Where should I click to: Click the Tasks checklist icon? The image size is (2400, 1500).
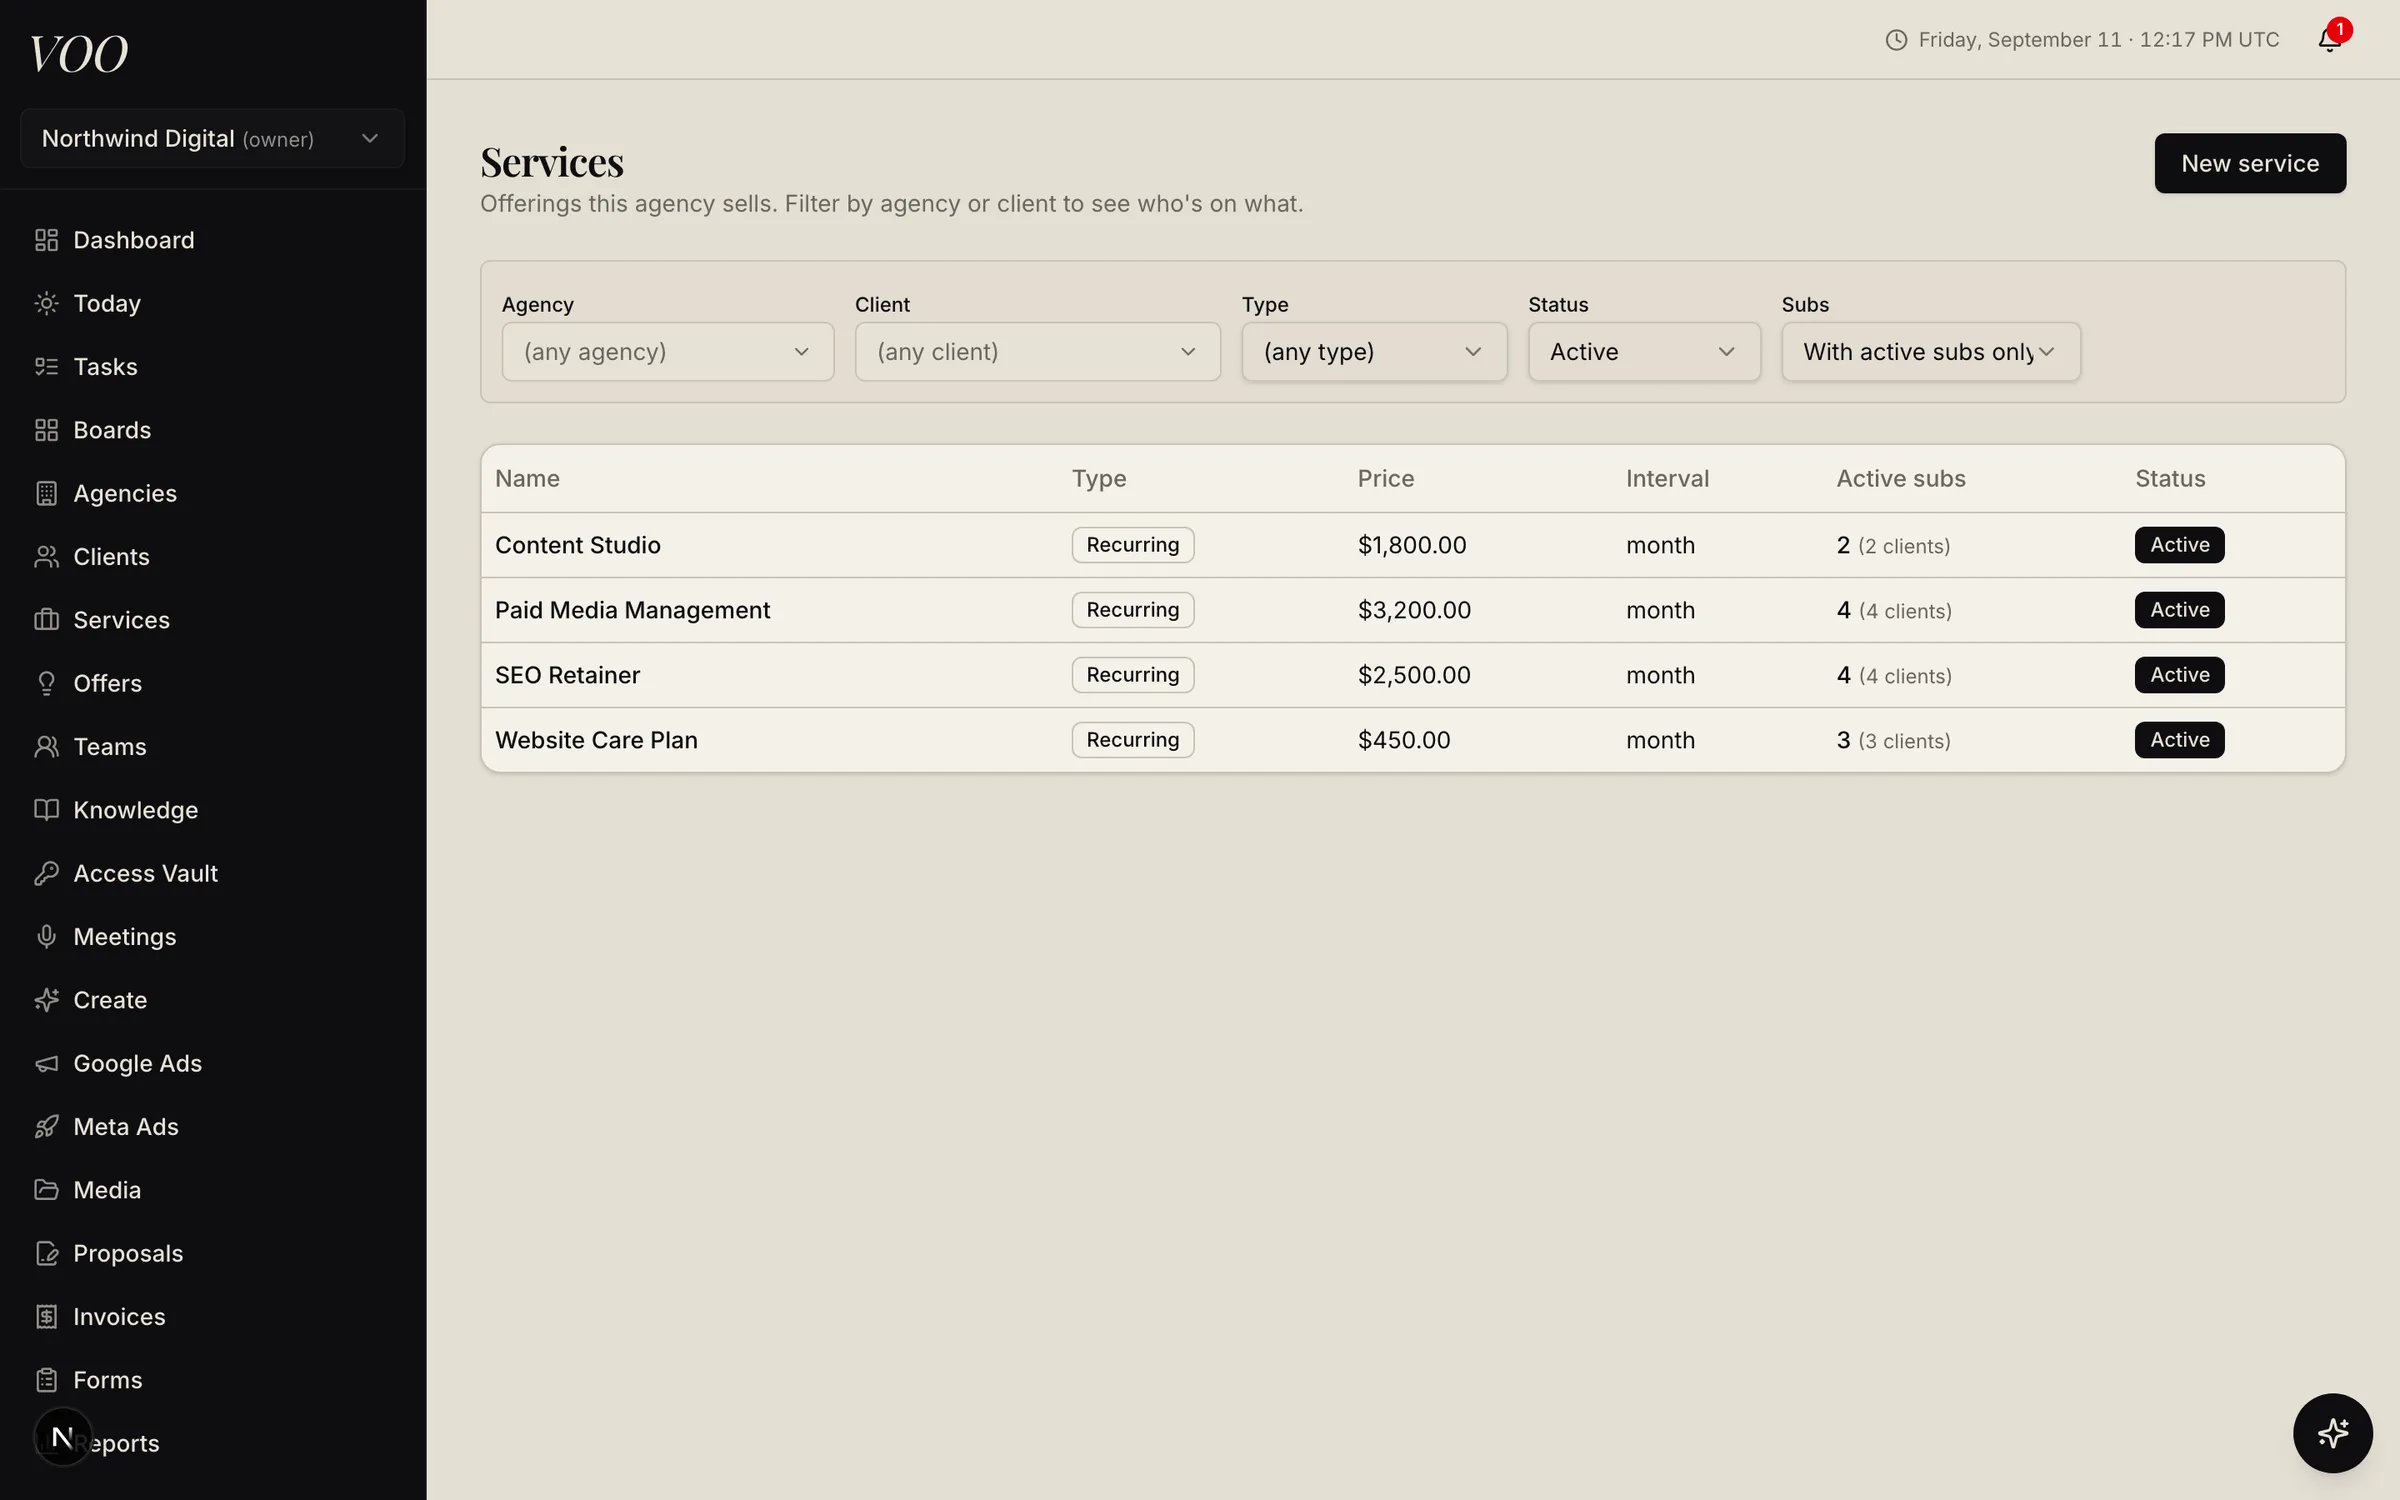tap(46, 367)
